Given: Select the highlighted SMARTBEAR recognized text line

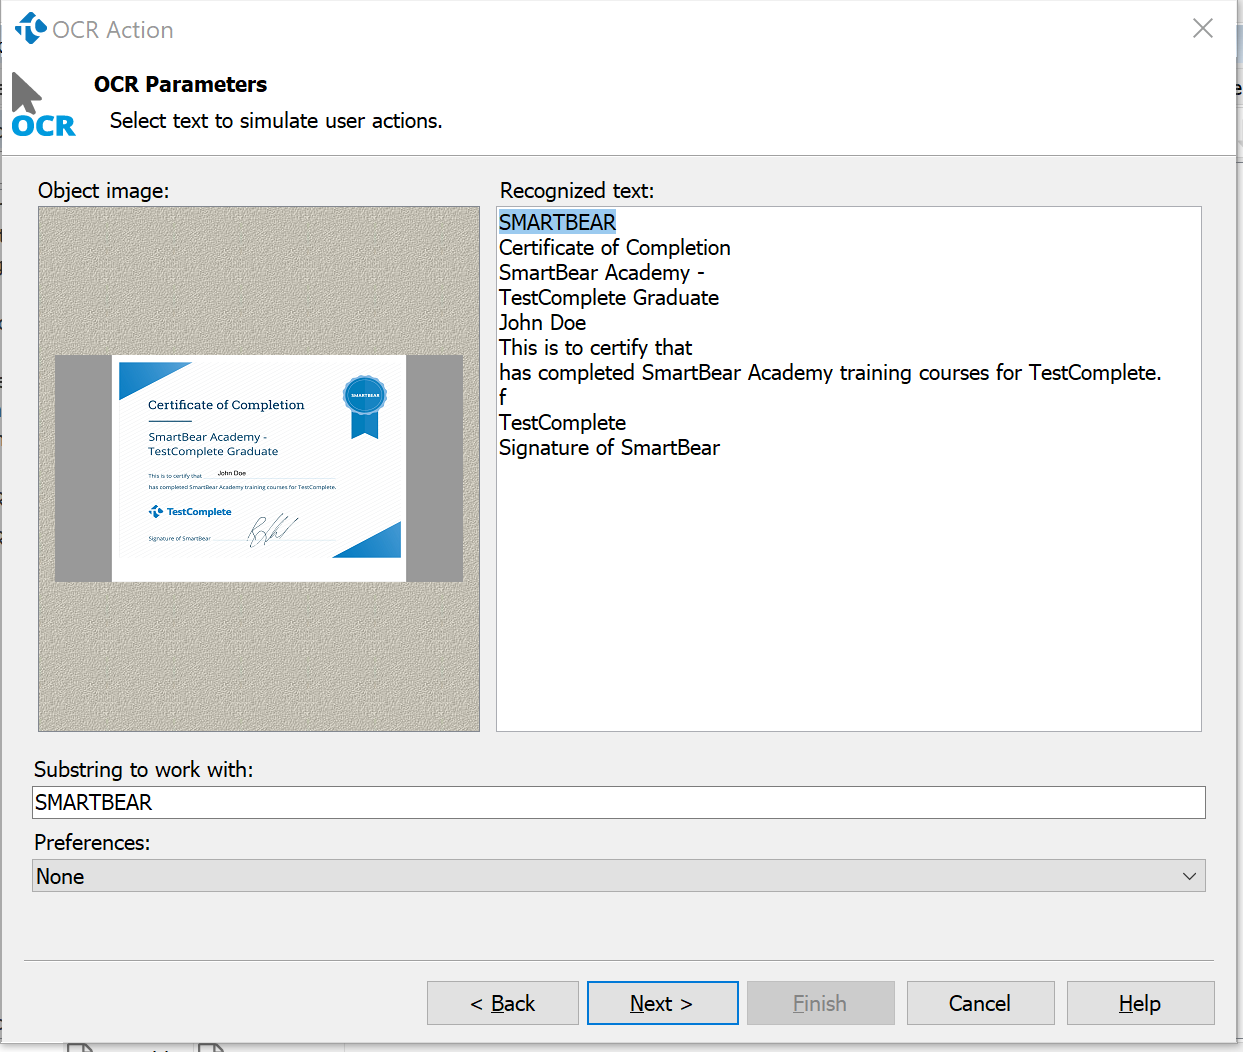Looking at the screenshot, I should point(557,222).
